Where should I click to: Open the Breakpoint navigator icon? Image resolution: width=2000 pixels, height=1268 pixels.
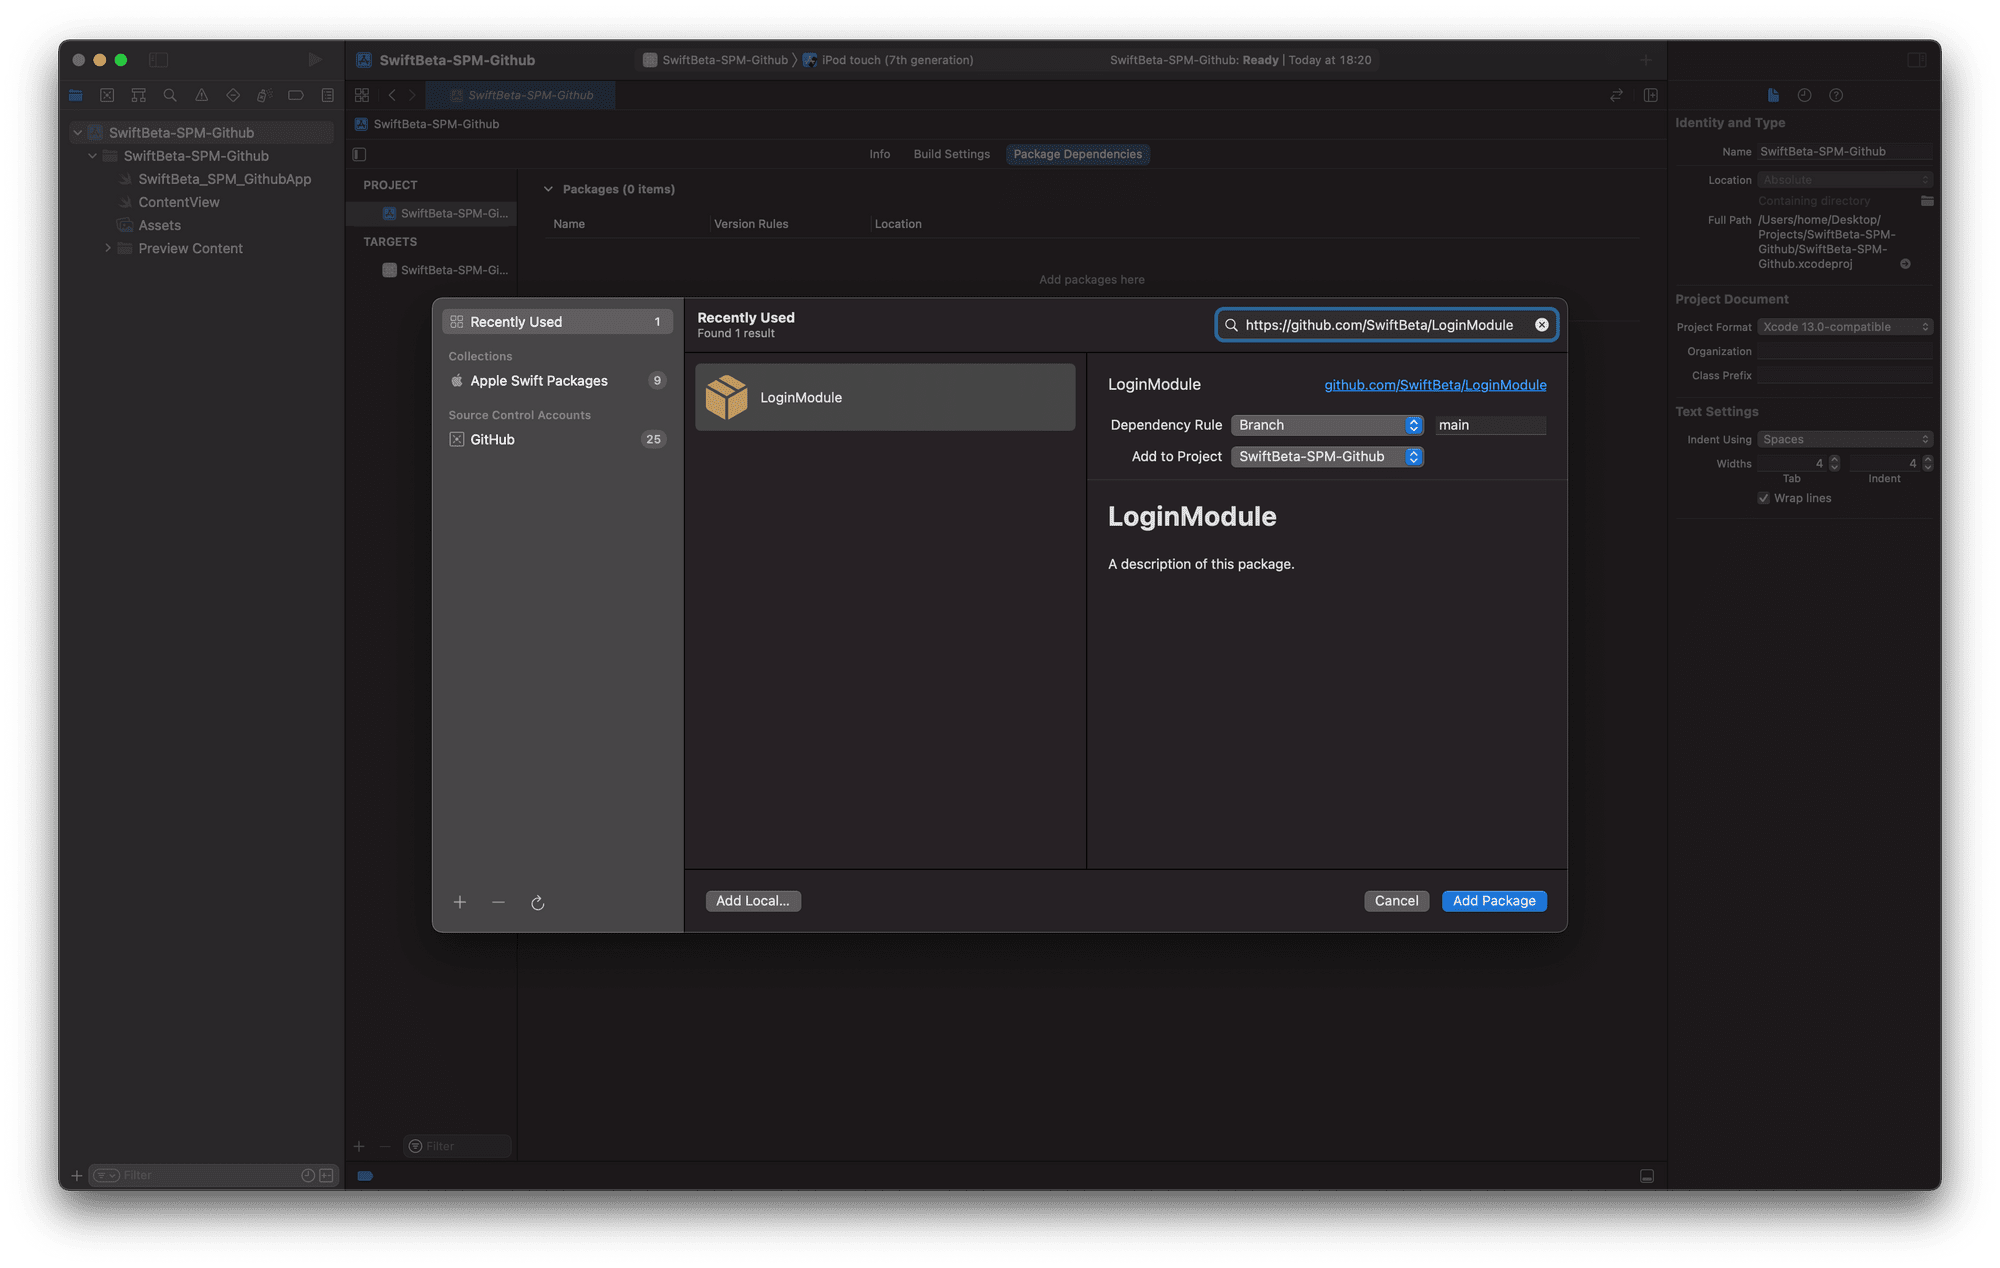[296, 95]
